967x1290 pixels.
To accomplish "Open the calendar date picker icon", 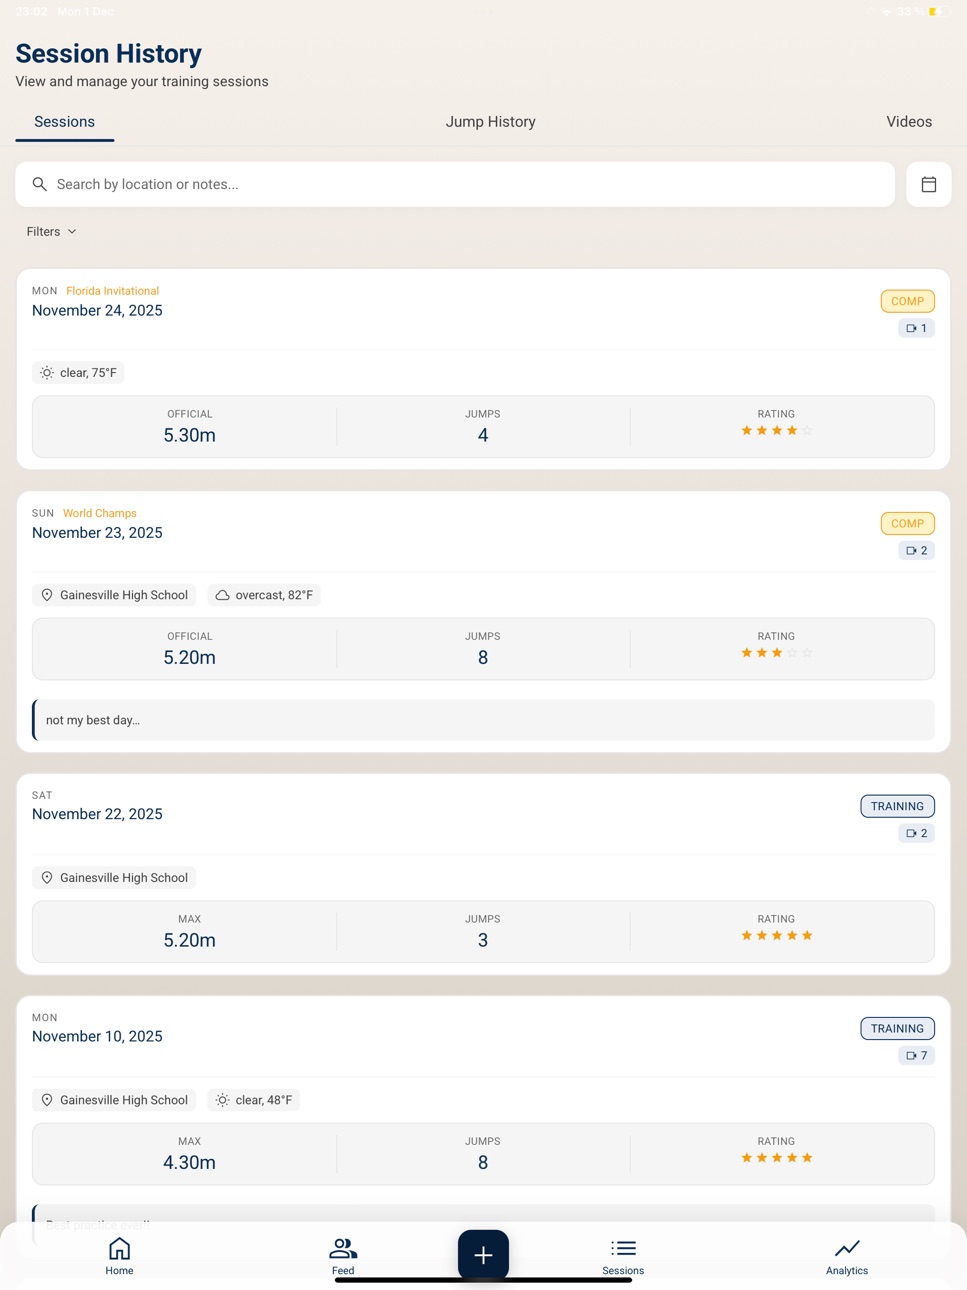I will (x=928, y=184).
